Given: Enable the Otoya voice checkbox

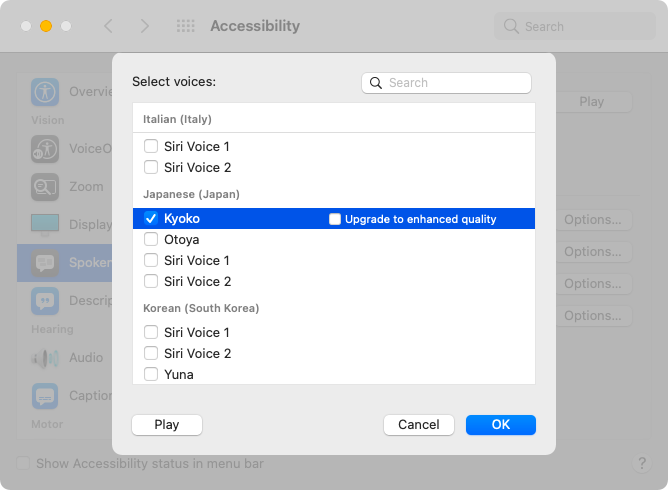Looking at the screenshot, I should click(151, 239).
